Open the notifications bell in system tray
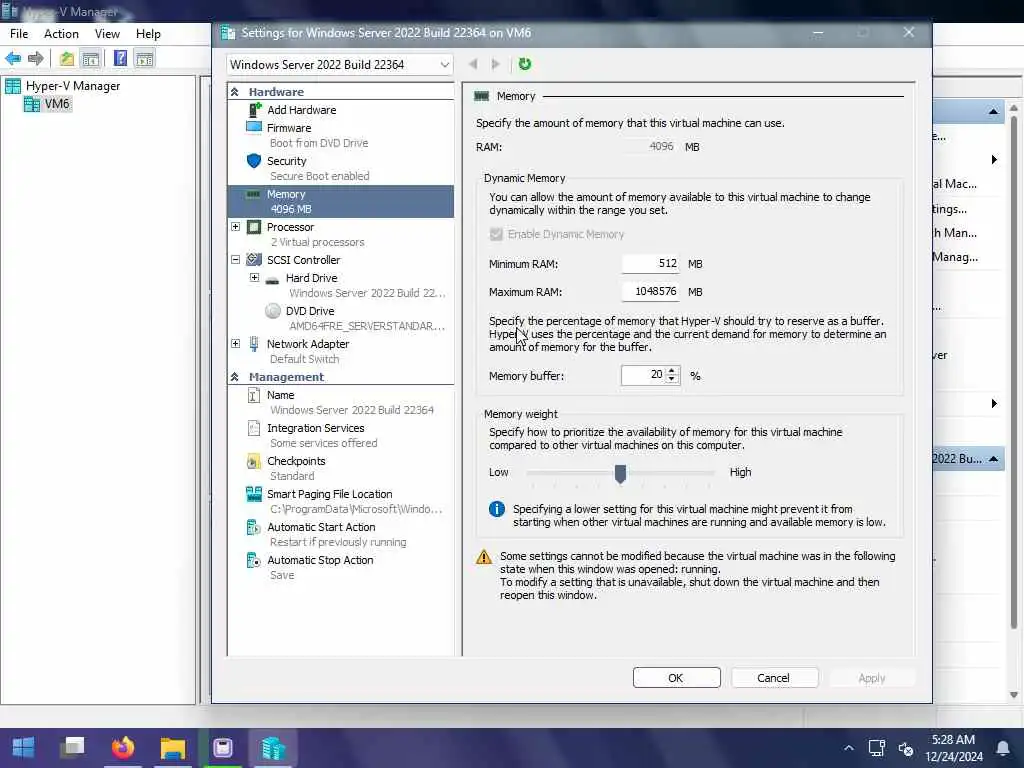This screenshot has width=1024, height=768. click(1002, 748)
